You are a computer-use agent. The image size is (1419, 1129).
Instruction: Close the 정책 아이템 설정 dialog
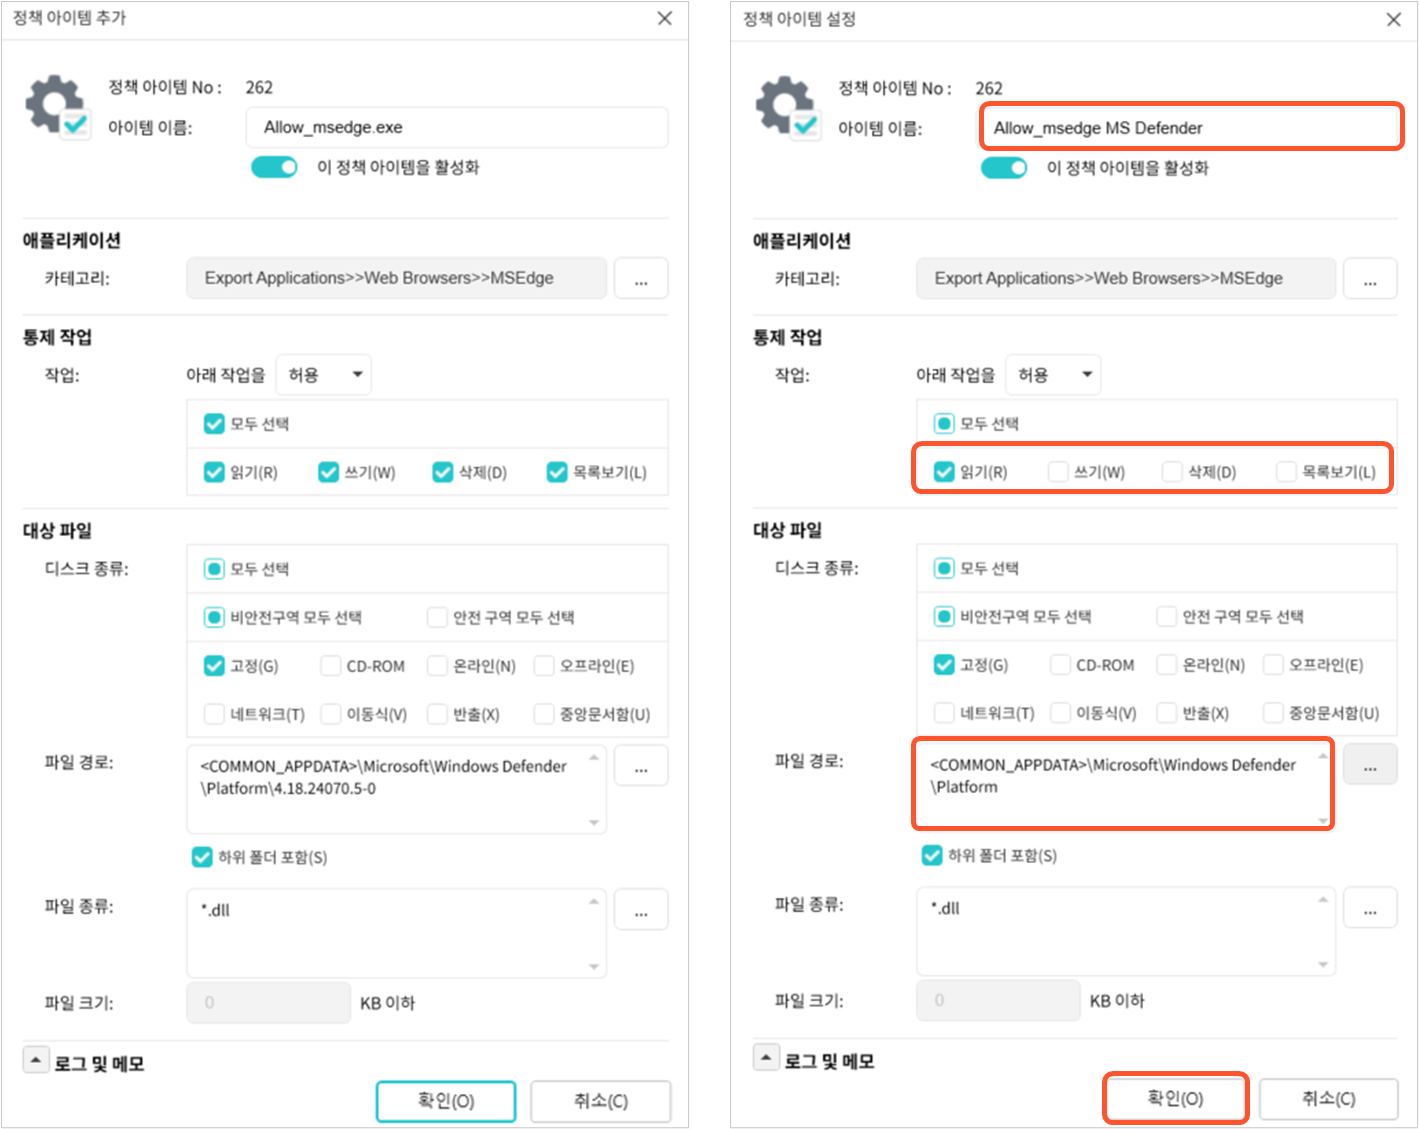[1394, 19]
